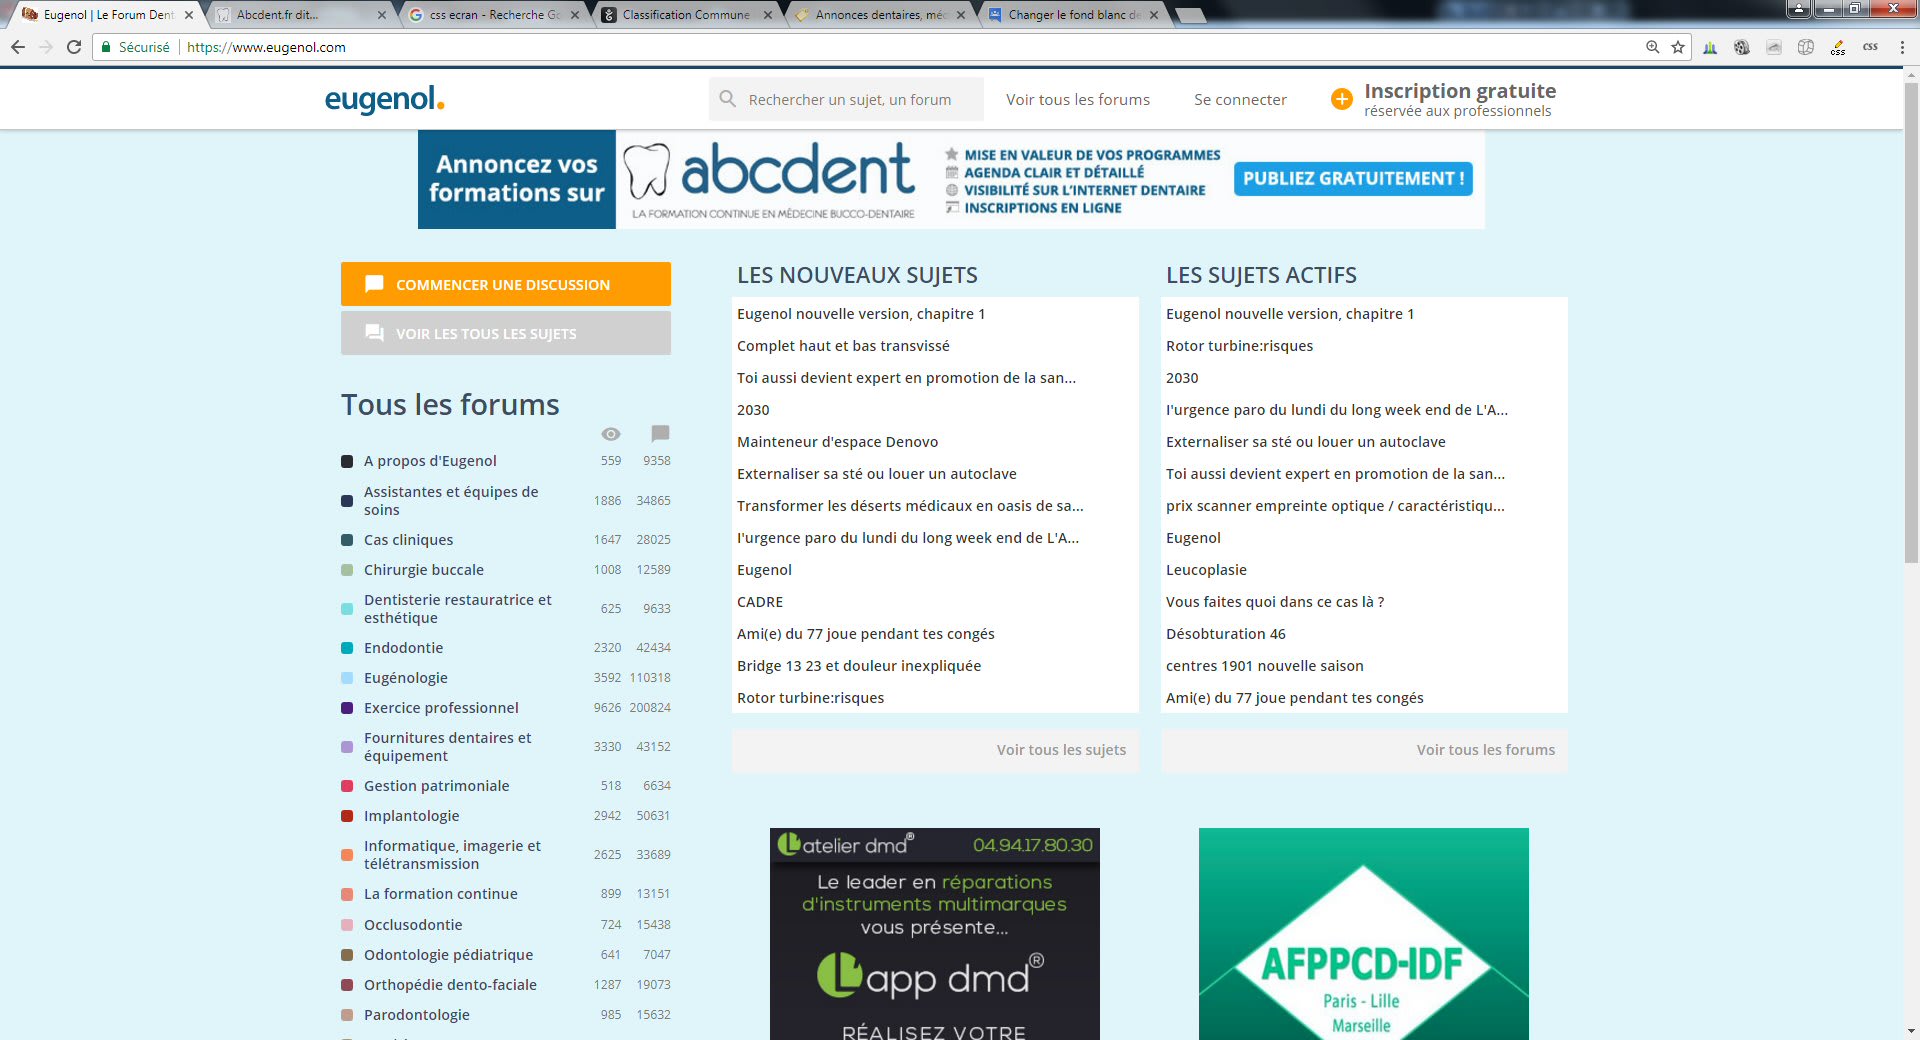Go back using the browser back arrow

[x=18, y=47]
